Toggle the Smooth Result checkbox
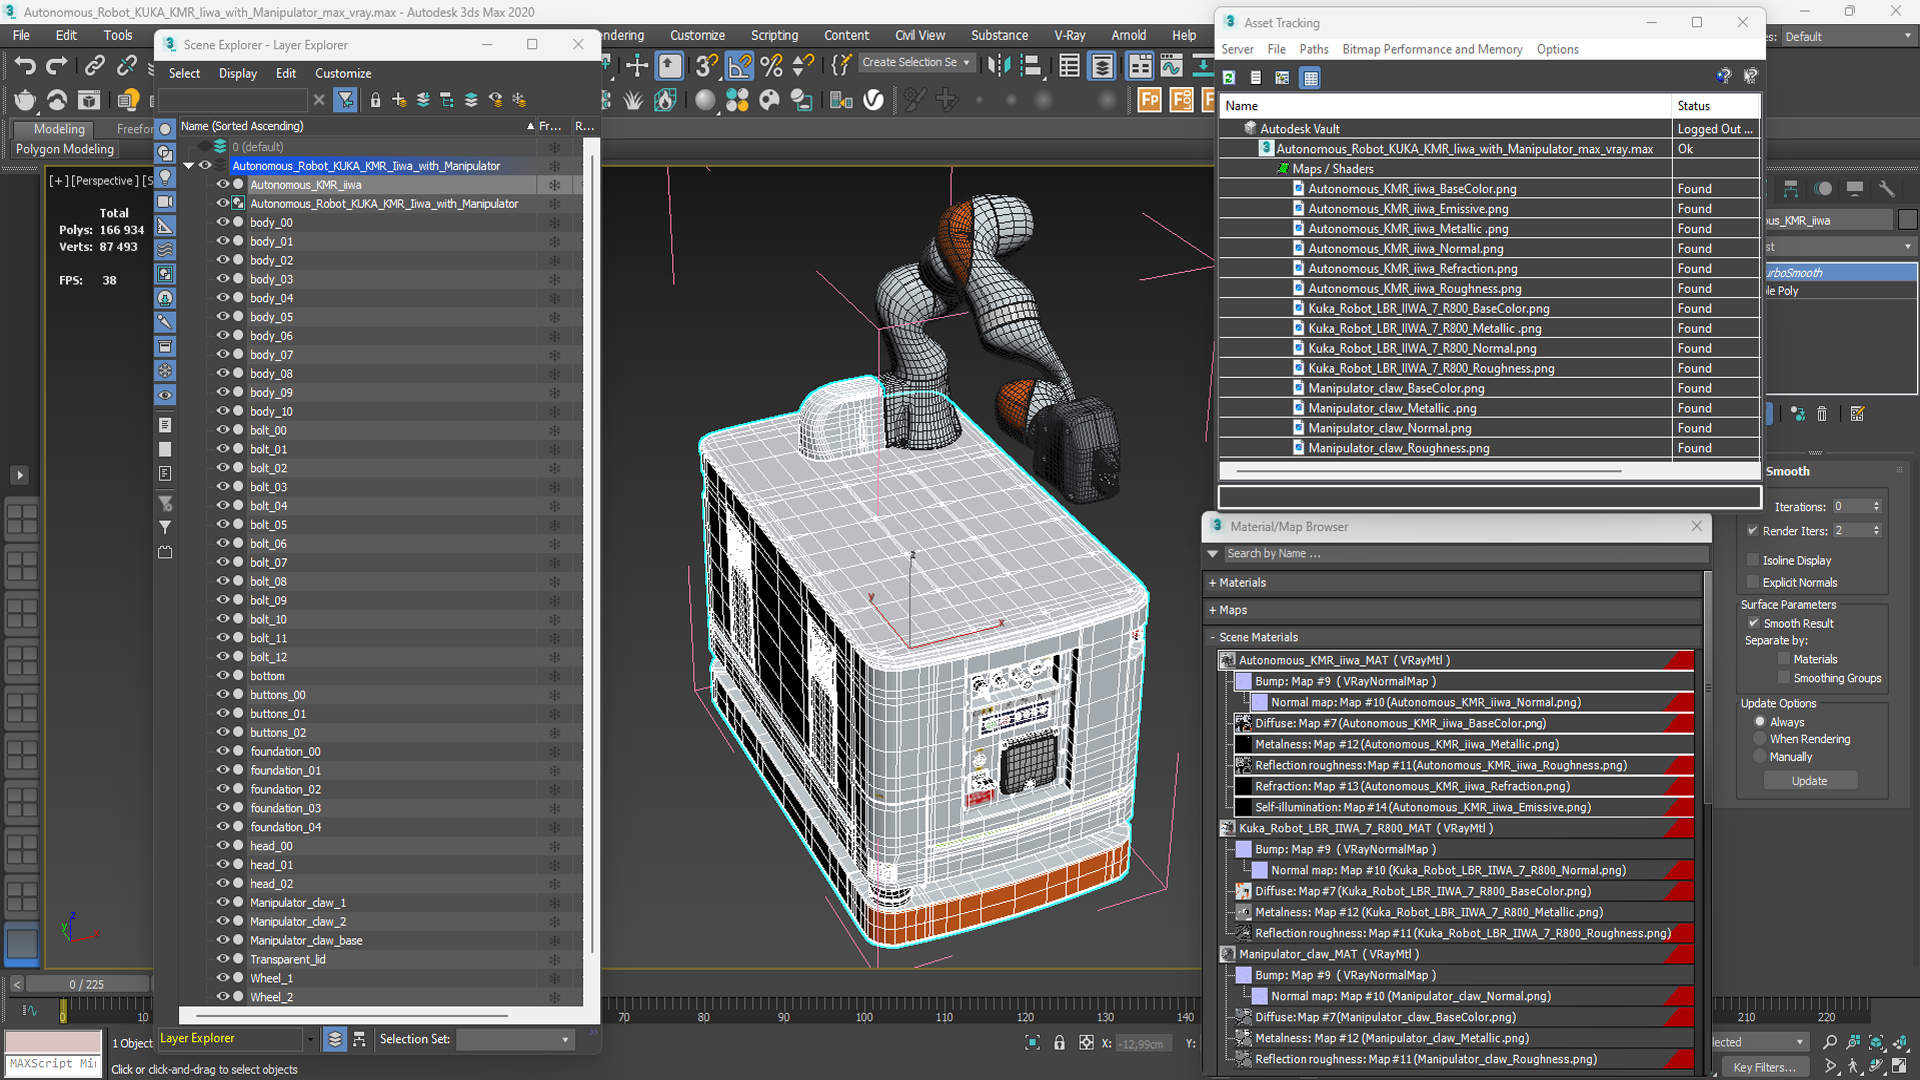Image resolution: width=1920 pixels, height=1080 pixels. [x=1753, y=623]
